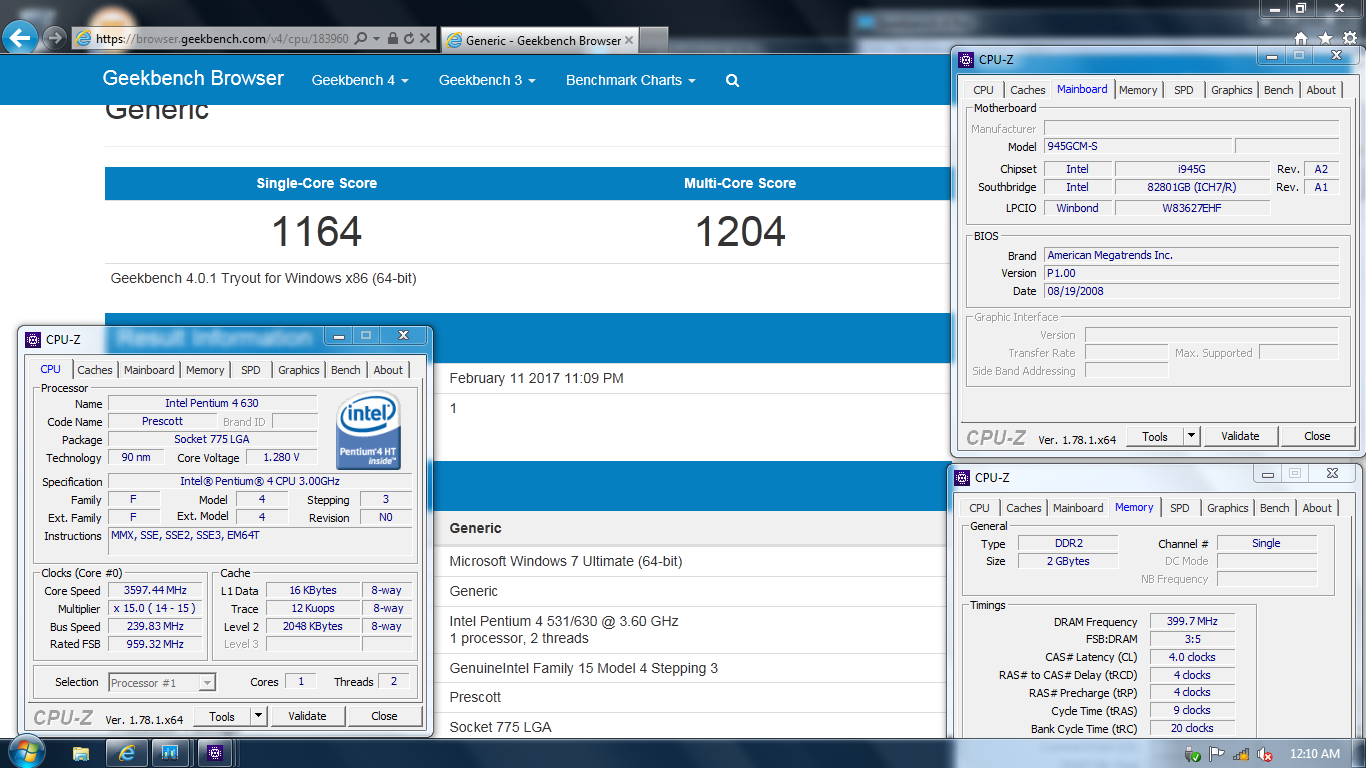The height and width of the screenshot is (768, 1366).
Task: Click the CPU-Z title icon in Mainboard window
Action: click(x=965, y=60)
